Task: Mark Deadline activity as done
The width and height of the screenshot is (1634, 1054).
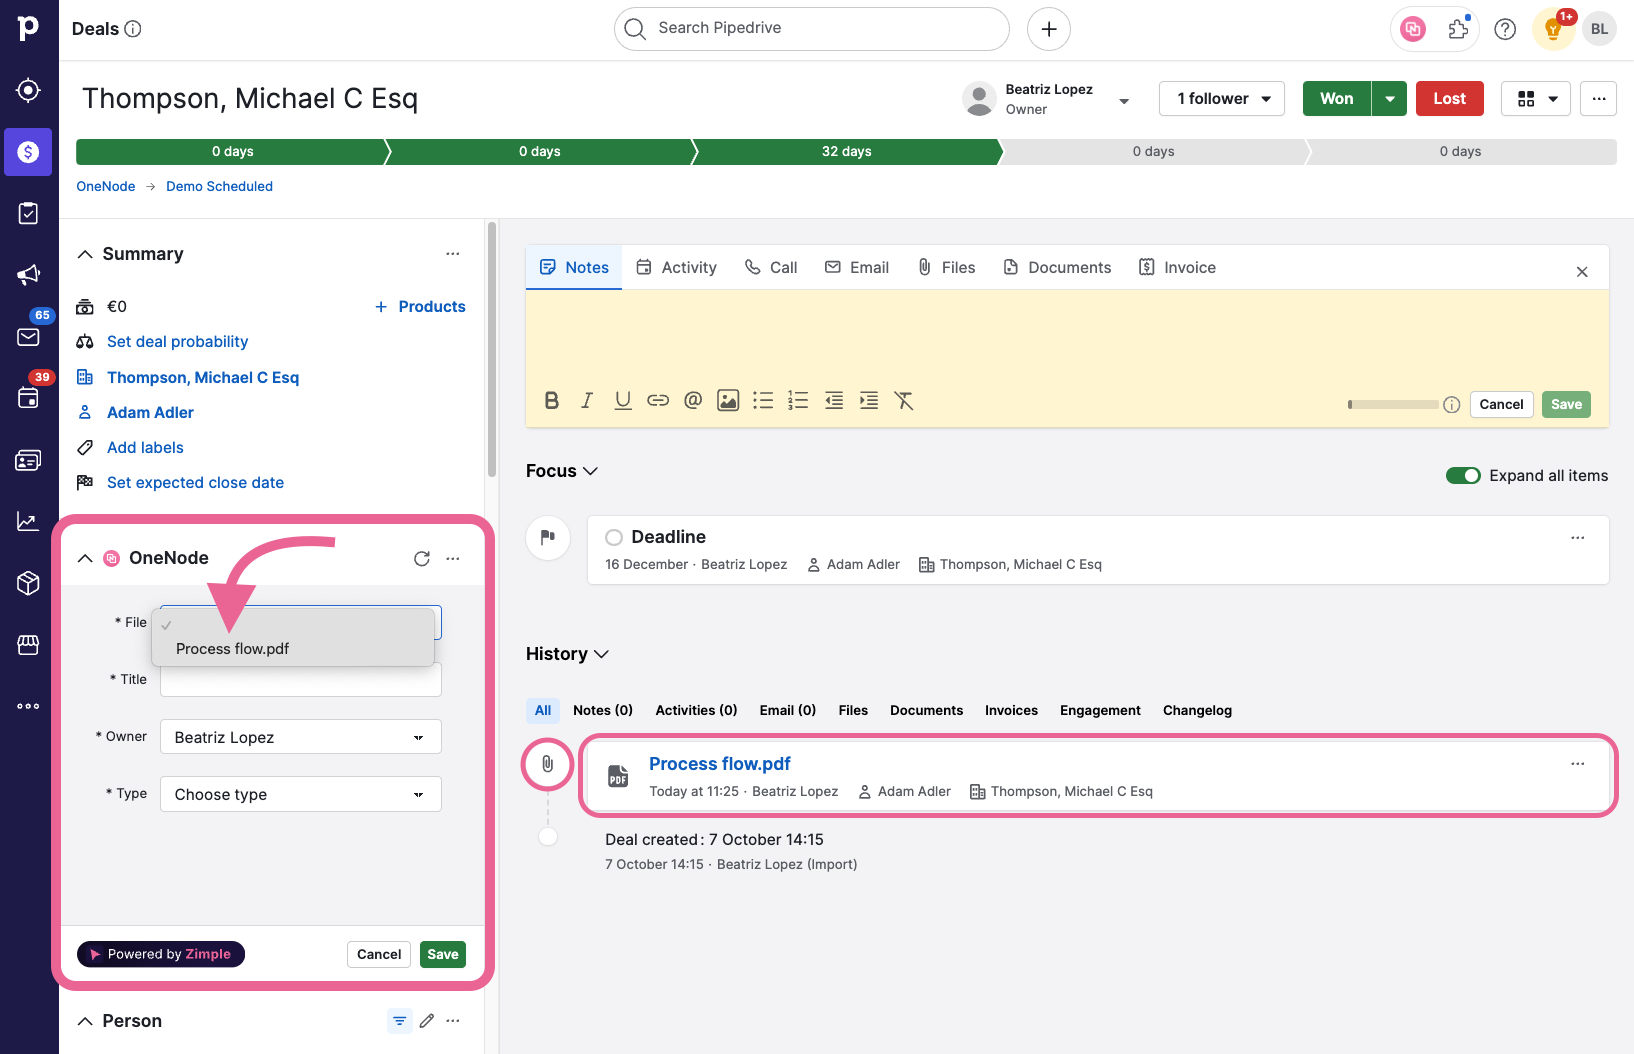Action: pyautogui.click(x=614, y=538)
